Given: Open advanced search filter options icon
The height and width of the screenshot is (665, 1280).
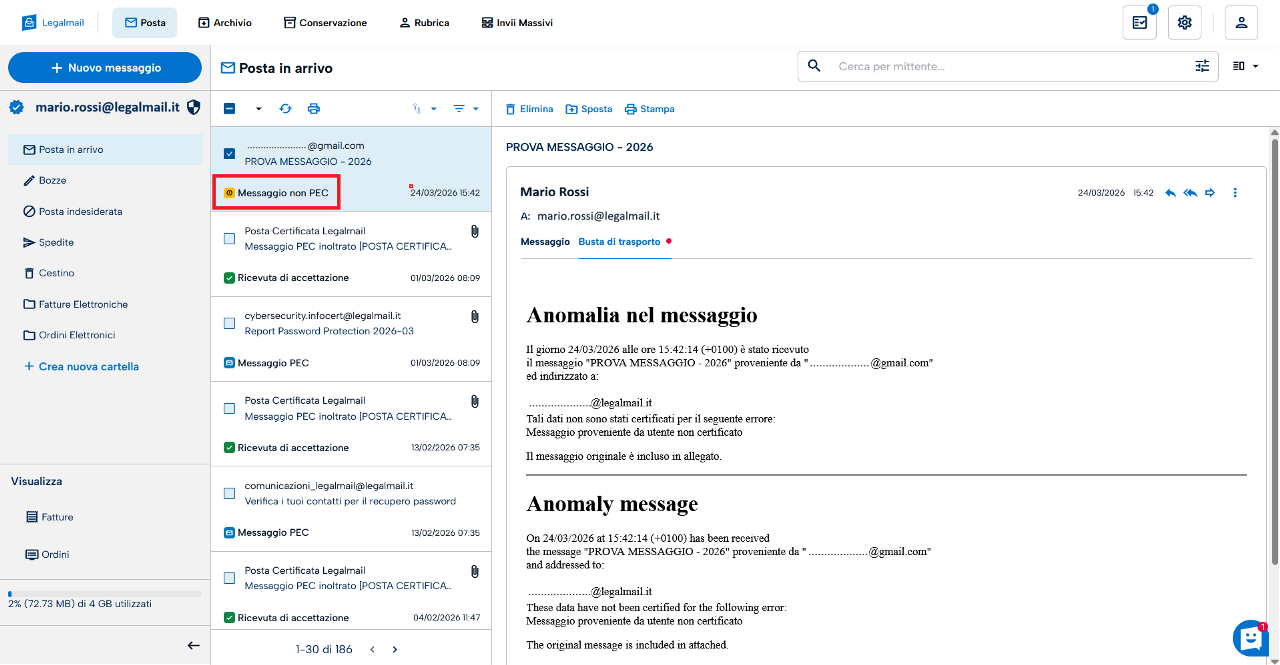Looking at the screenshot, I should (1202, 66).
